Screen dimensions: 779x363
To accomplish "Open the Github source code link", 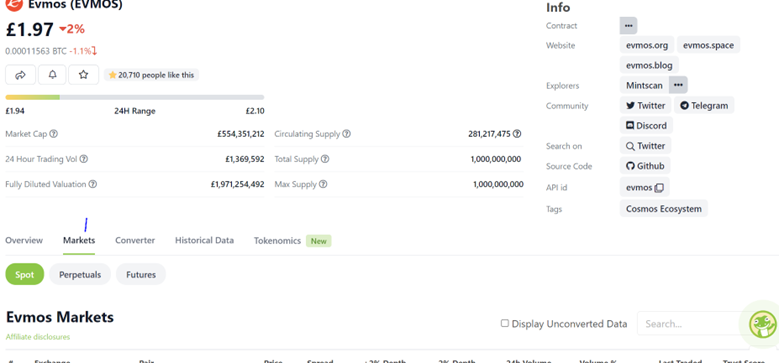I will tap(645, 166).
